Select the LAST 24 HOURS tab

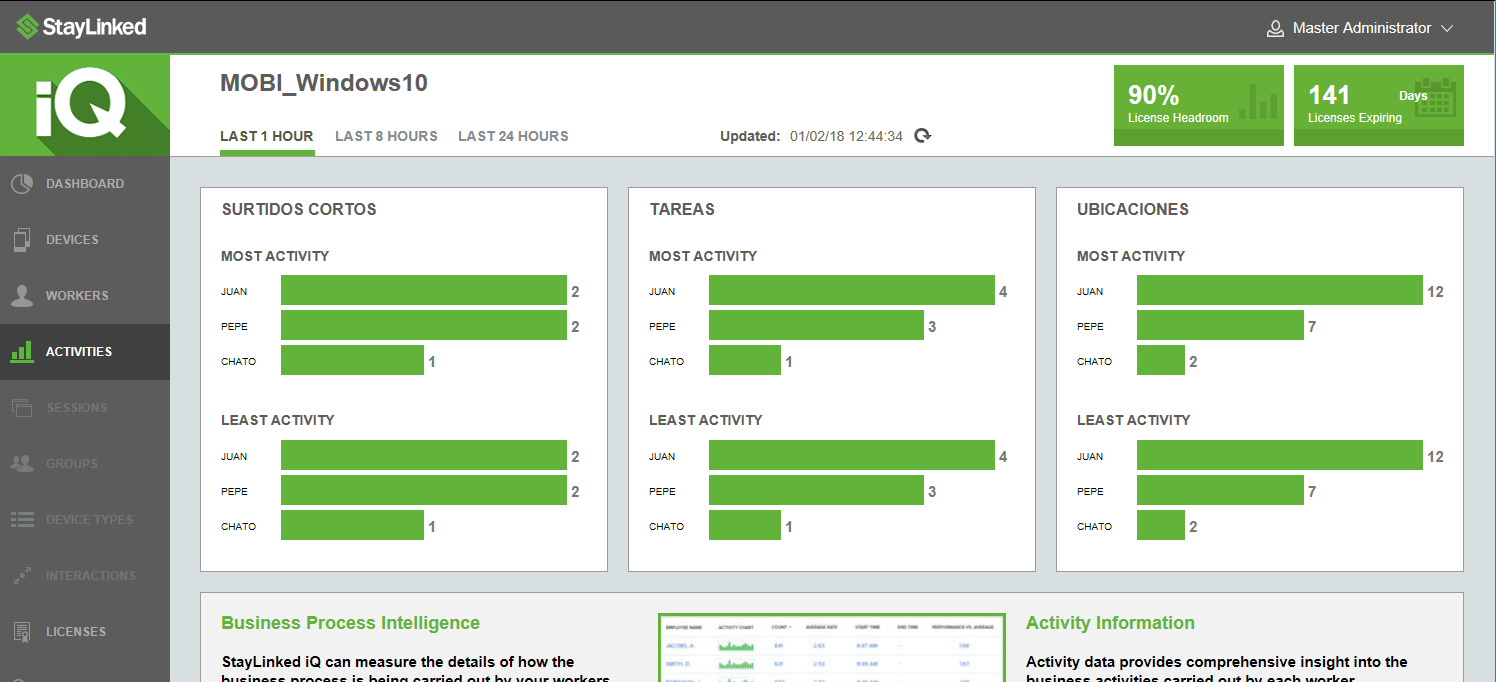(513, 136)
